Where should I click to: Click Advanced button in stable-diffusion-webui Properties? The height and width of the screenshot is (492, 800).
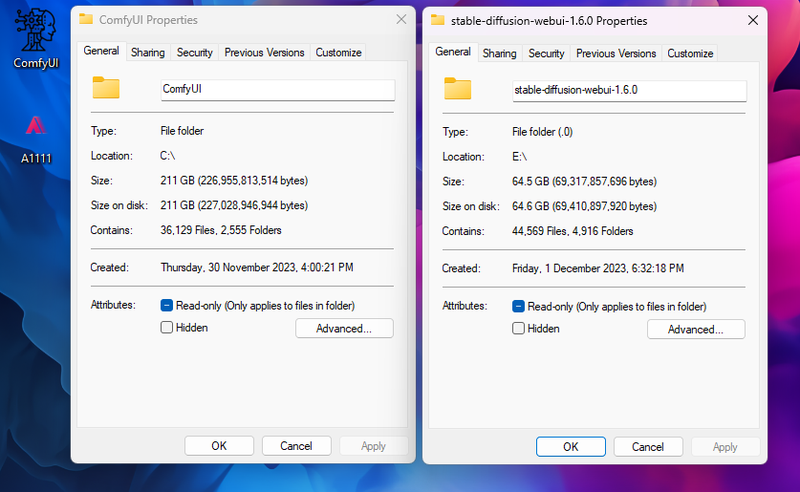coord(696,329)
